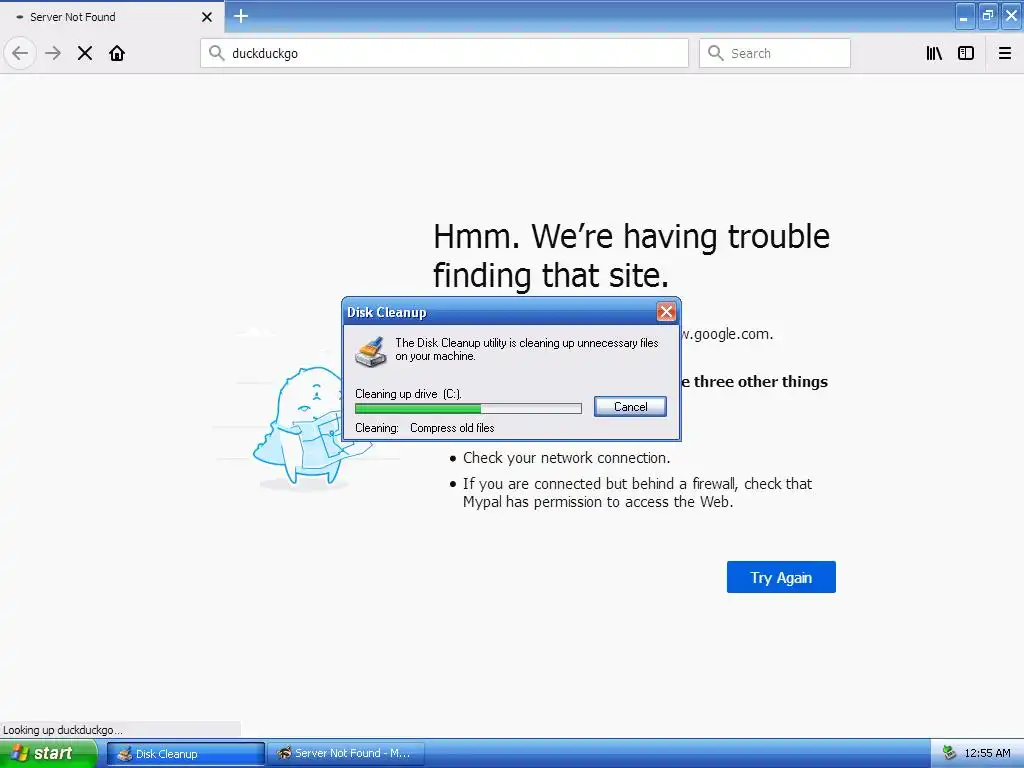Click the 12:55 AM taskbar clock

pos(987,754)
